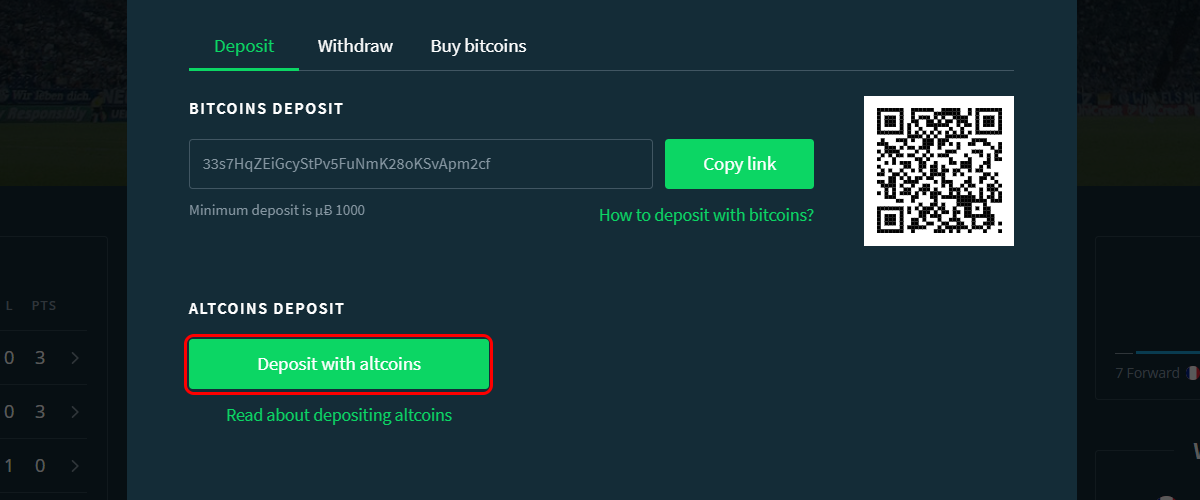
Task: Select the Deposit tab
Action: pos(244,46)
